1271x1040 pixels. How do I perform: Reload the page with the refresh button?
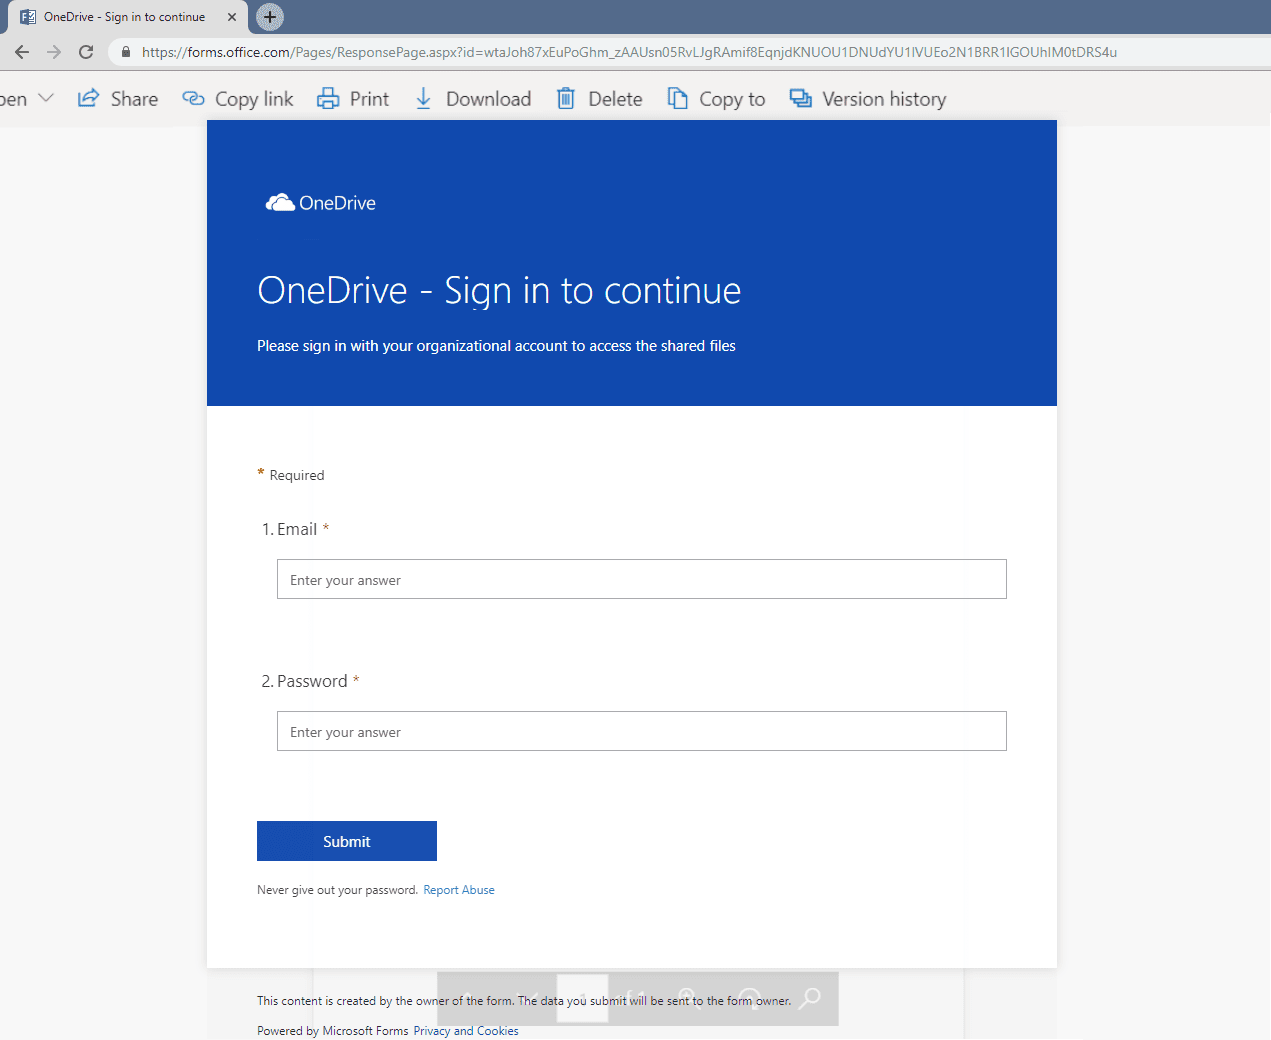point(86,52)
